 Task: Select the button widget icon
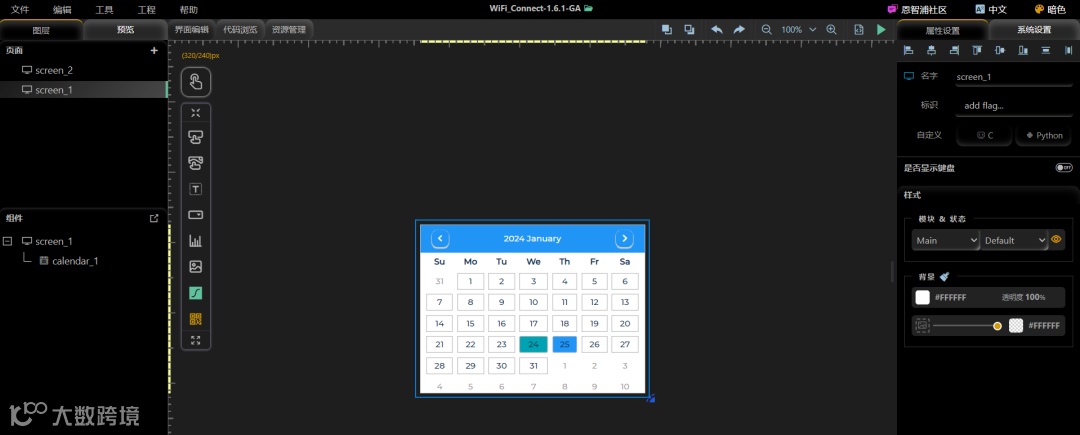196,137
